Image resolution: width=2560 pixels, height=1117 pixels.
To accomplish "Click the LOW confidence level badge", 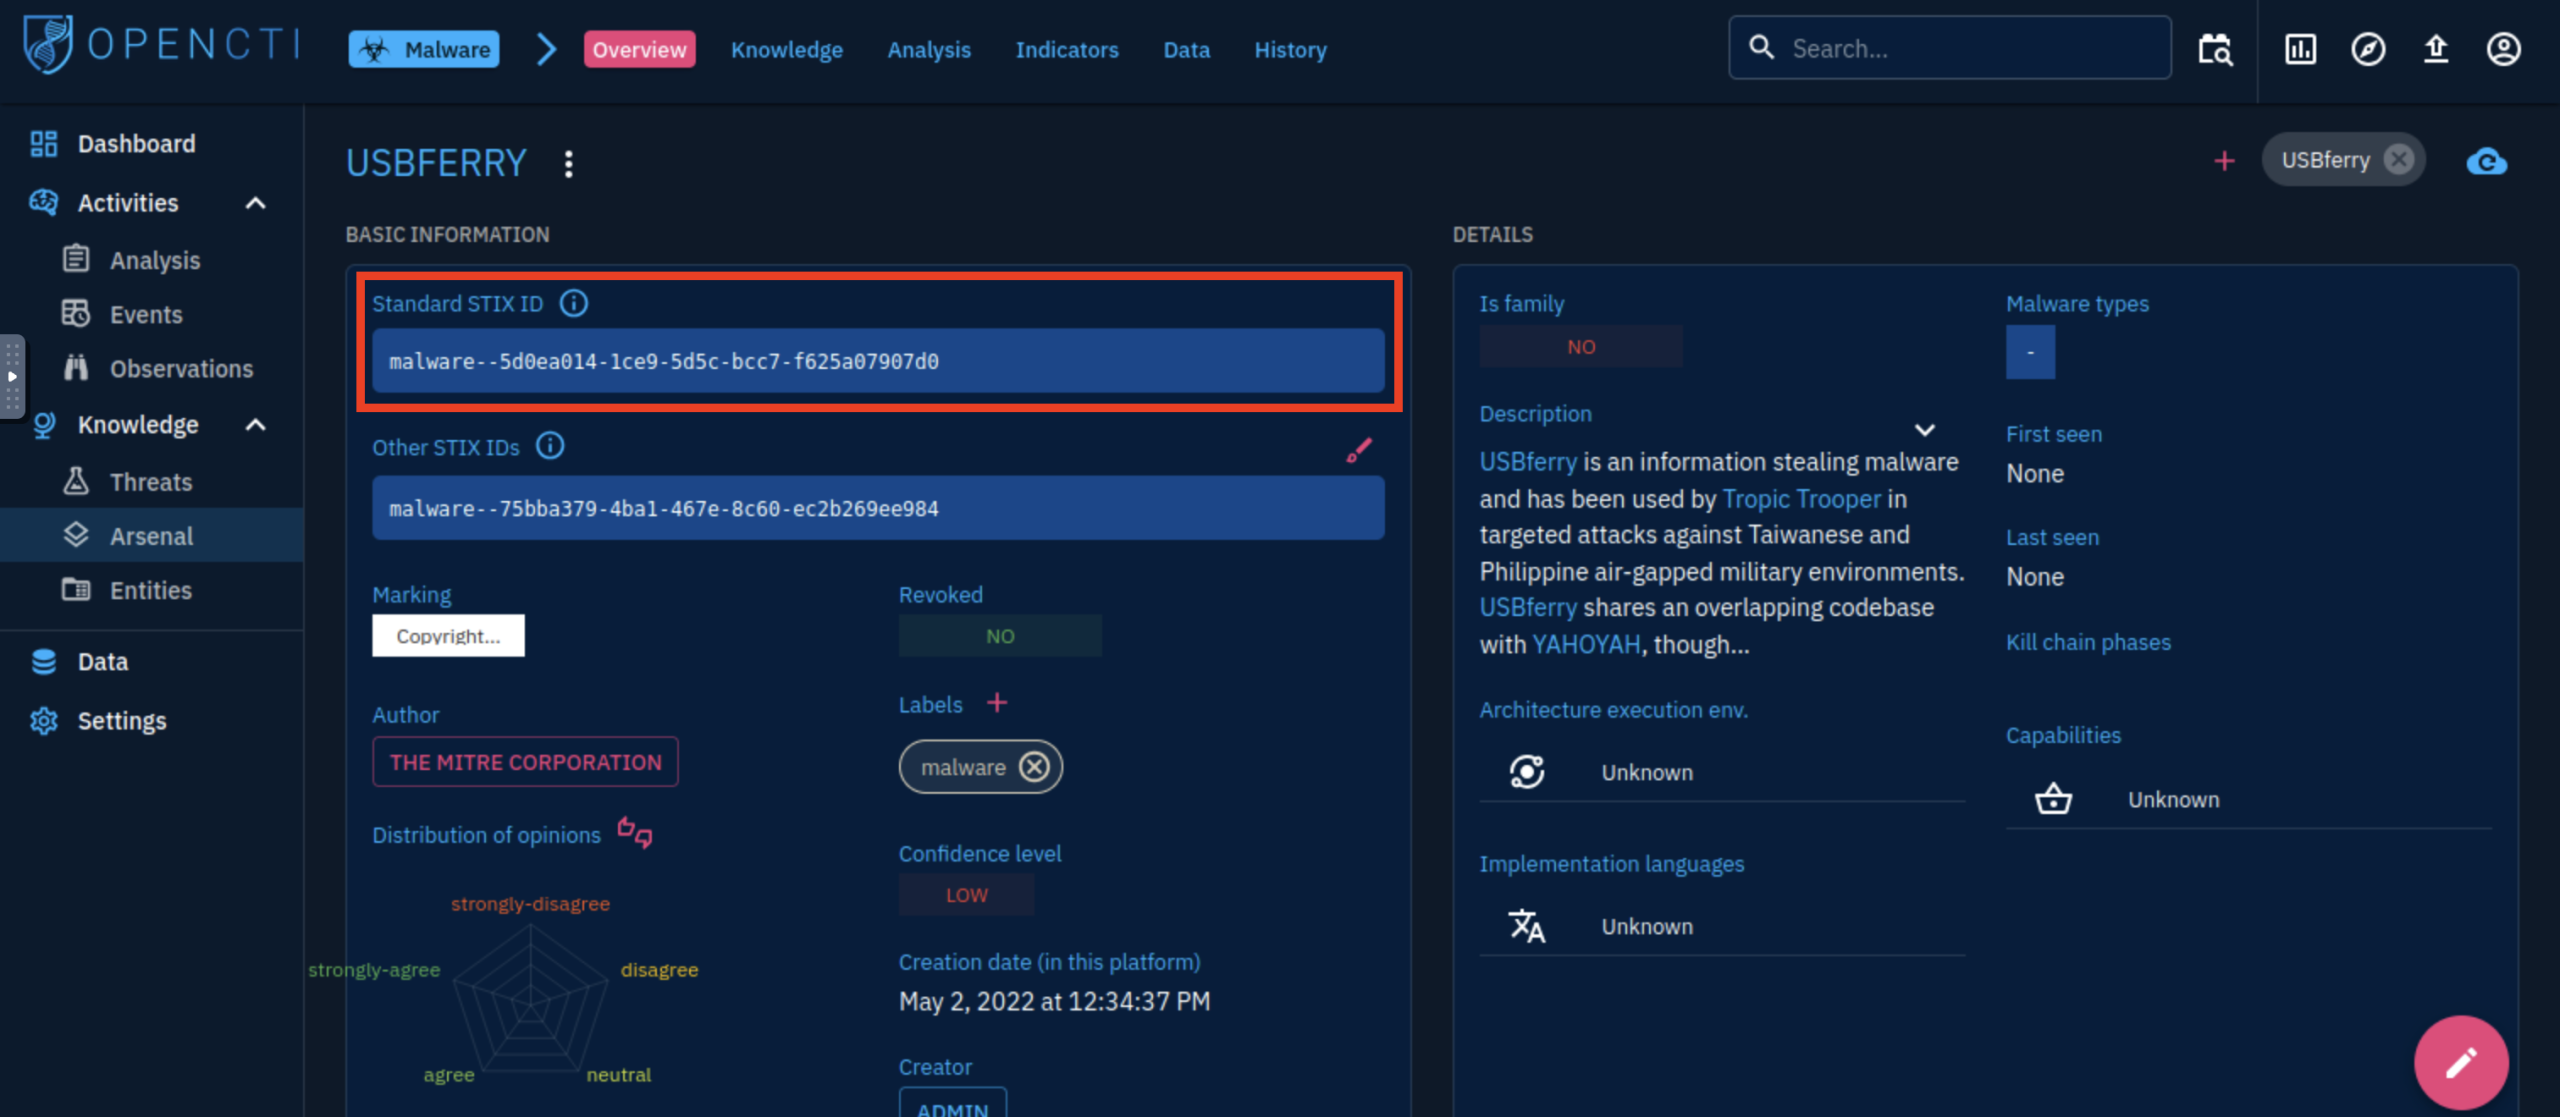I will [966, 895].
